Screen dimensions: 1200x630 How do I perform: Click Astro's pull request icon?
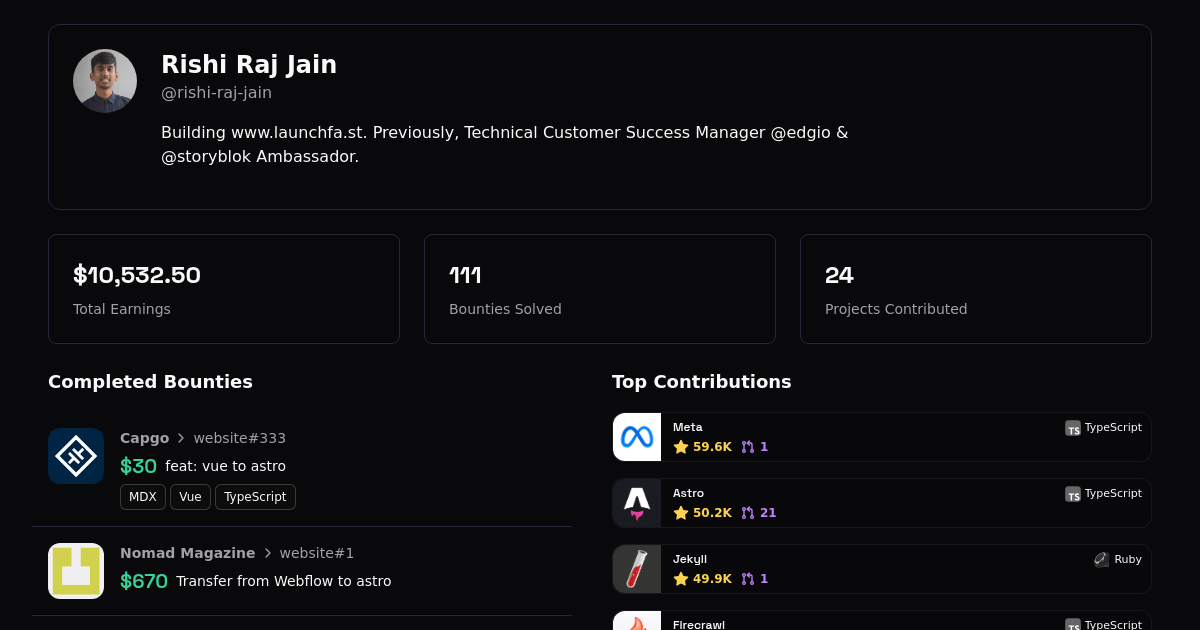748,513
